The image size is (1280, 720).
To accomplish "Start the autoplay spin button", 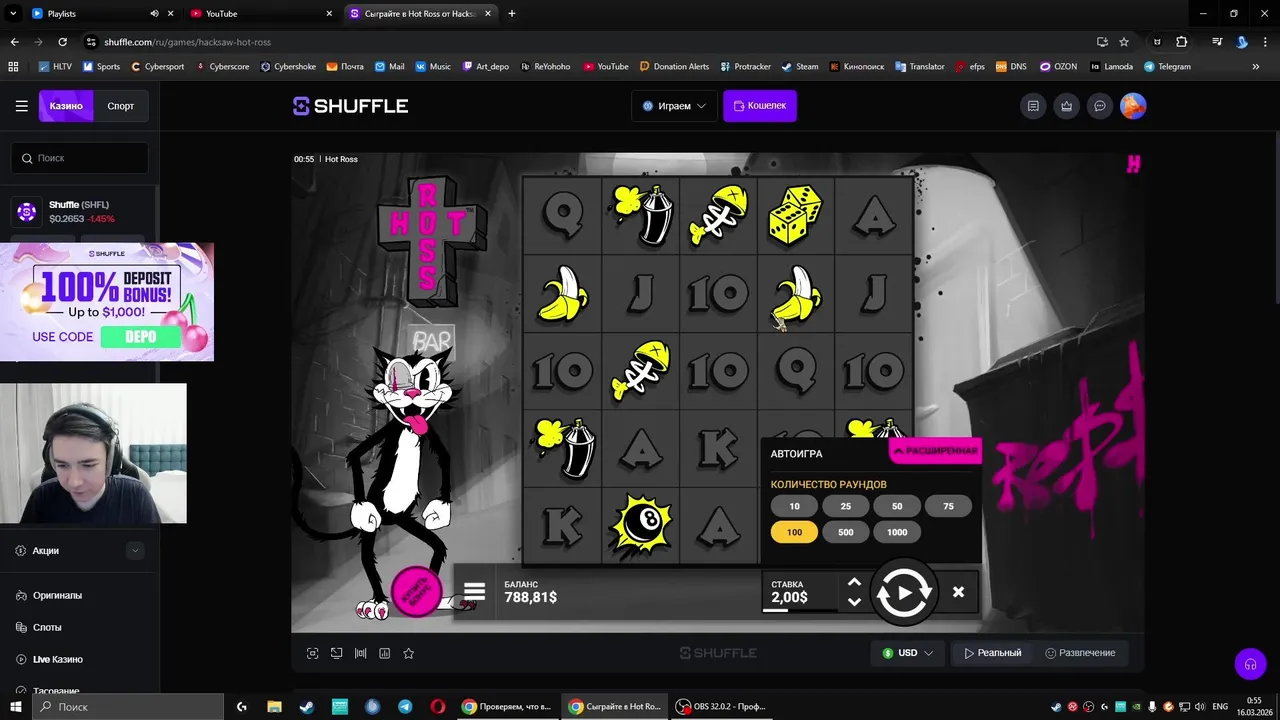I will click(904, 593).
